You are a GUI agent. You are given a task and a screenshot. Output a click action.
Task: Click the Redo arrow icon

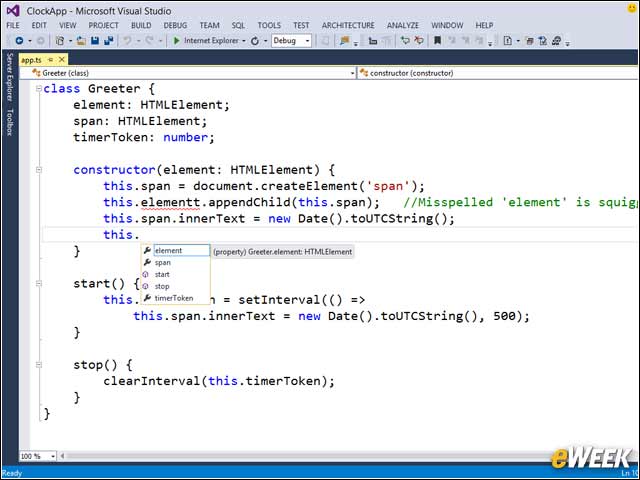149,41
